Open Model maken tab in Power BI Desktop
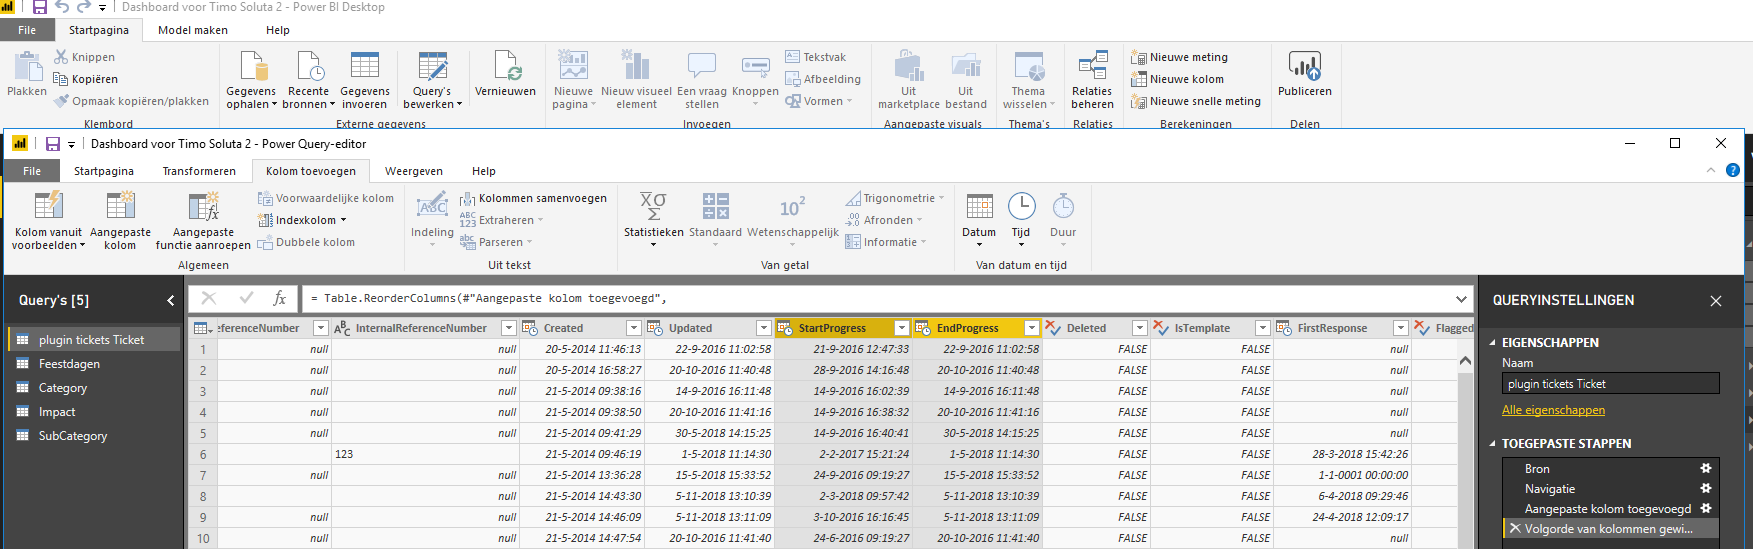This screenshot has height=549, width=1753. point(193,30)
